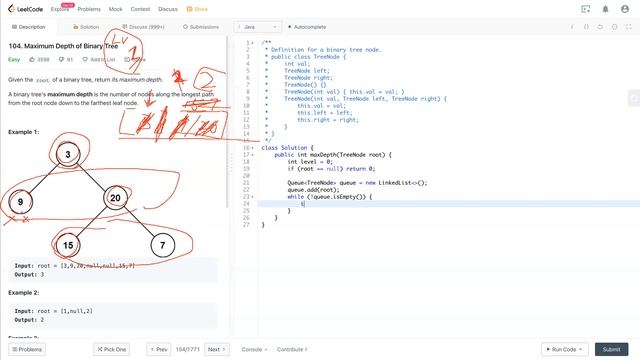
Task: Click the Easy difficulty label
Action: click(x=14, y=60)
